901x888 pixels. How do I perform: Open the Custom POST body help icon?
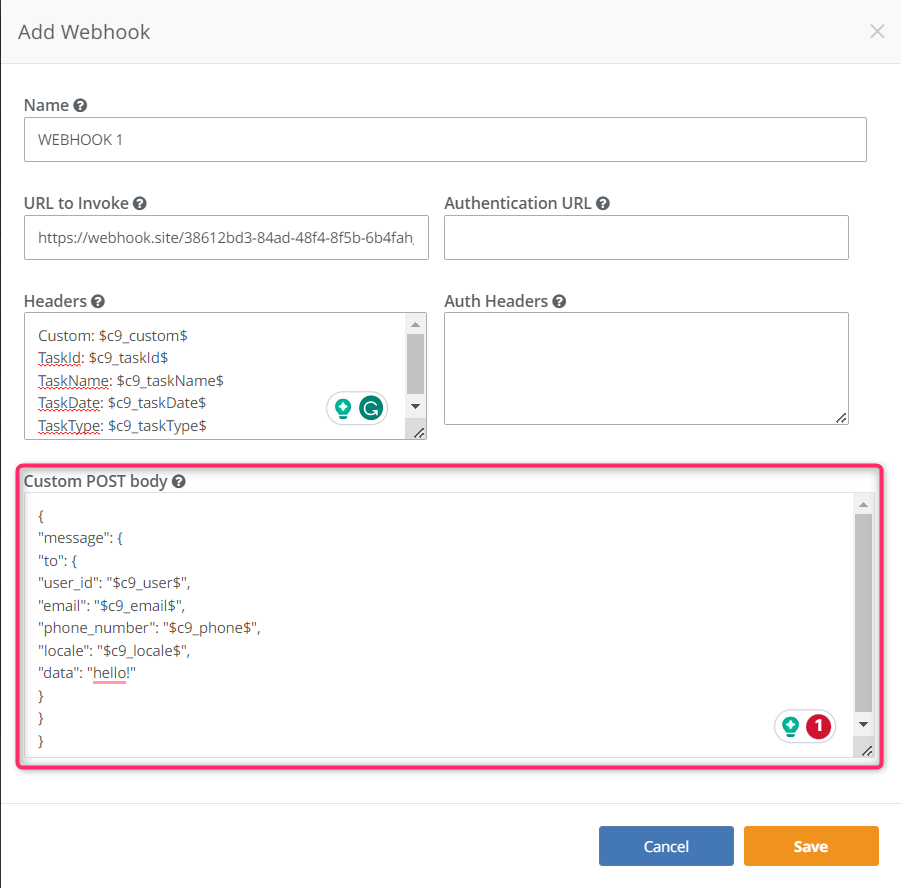179,482
